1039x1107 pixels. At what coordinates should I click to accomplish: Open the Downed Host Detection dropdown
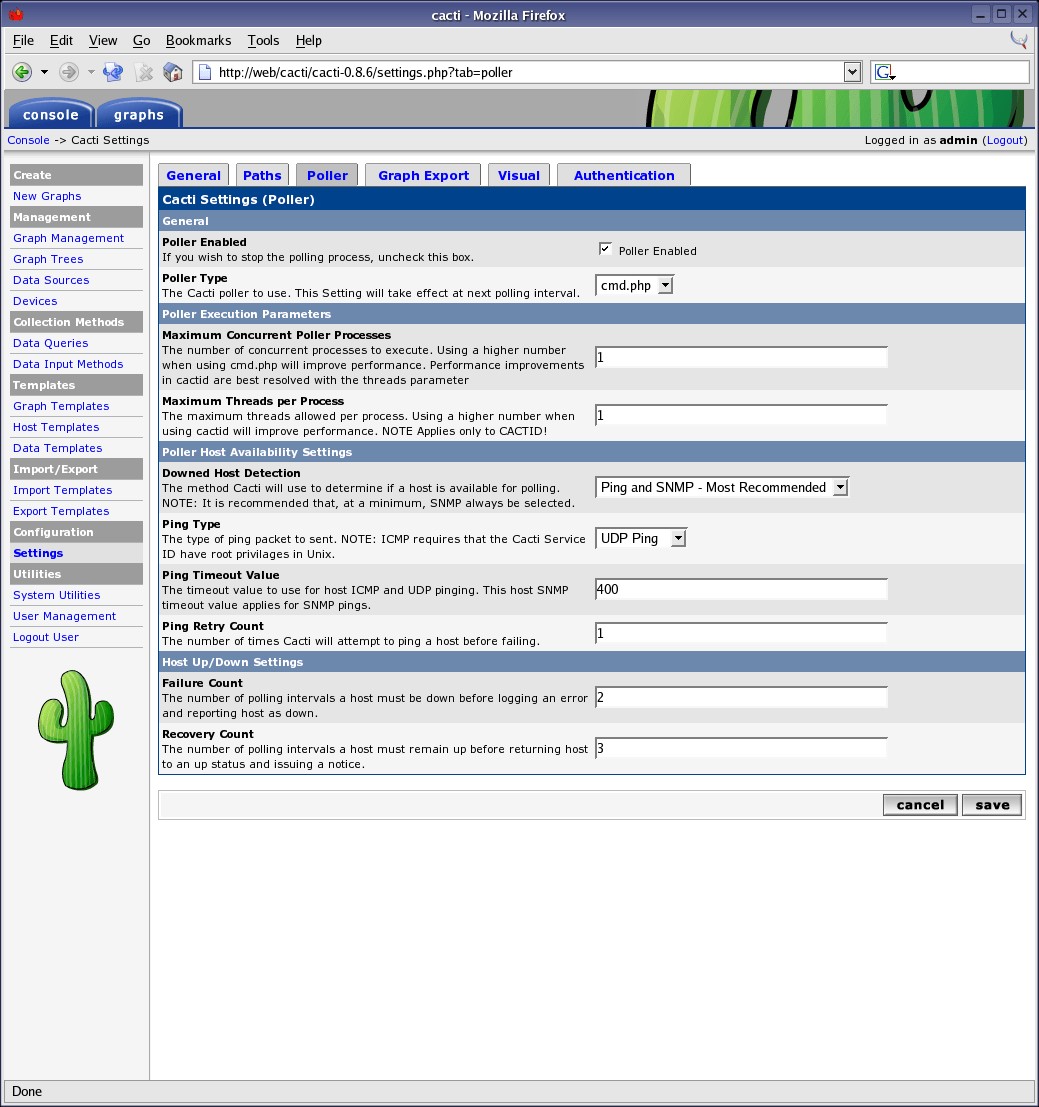(721, 487)
